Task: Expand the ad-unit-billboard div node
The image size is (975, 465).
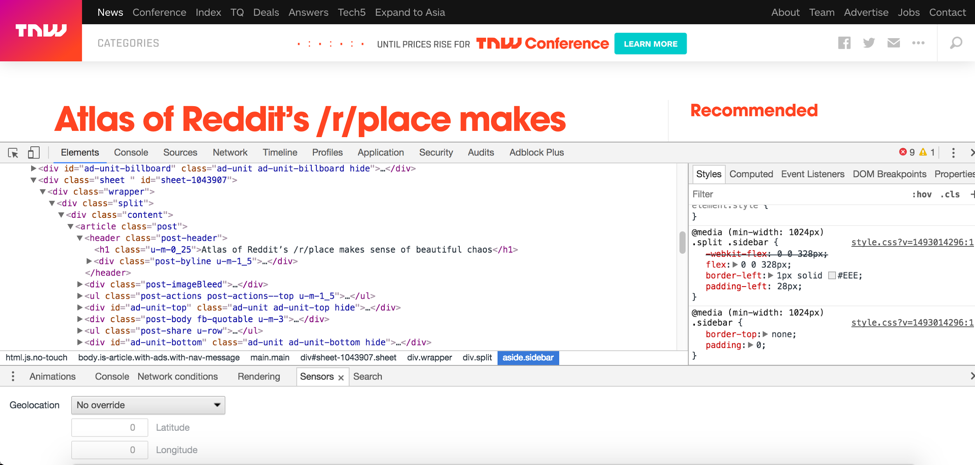Action: pos(34,168)
